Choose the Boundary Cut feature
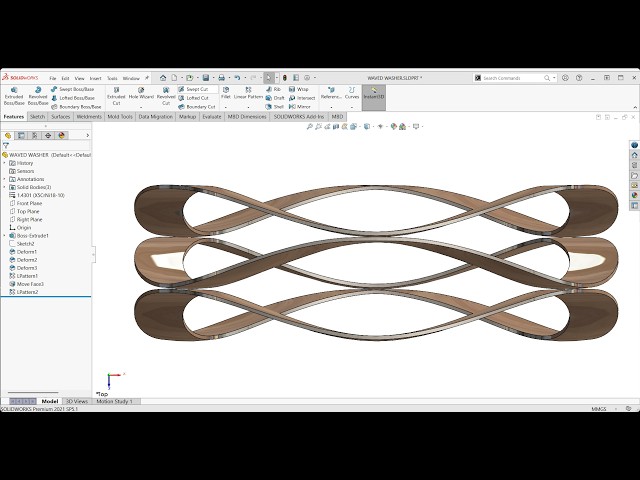Image resolution: width=640 pixels, height=480 pixels. tap(197, 107)
